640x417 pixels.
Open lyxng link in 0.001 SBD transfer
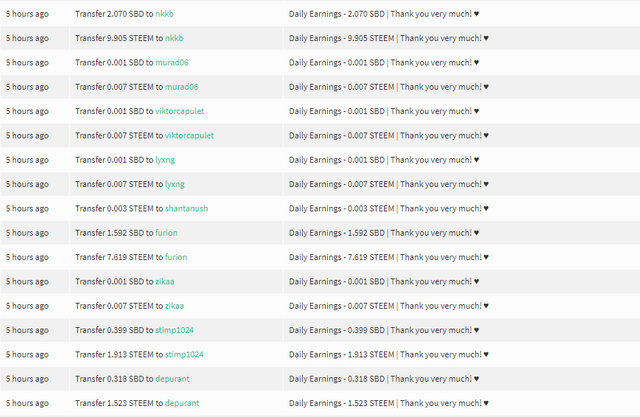tap(165, 160)
